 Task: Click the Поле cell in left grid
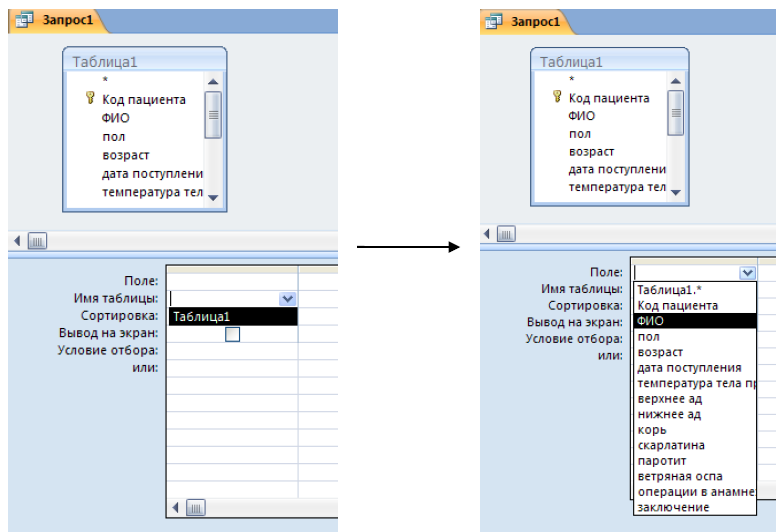pyautogui.click(x=232, y=282)
